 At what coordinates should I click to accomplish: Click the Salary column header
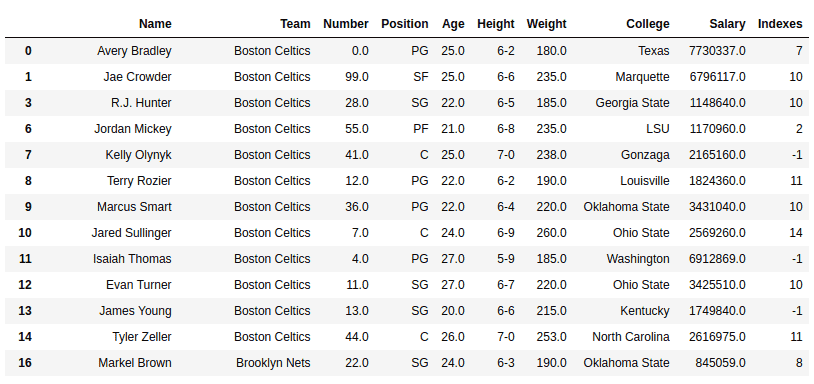727,24
